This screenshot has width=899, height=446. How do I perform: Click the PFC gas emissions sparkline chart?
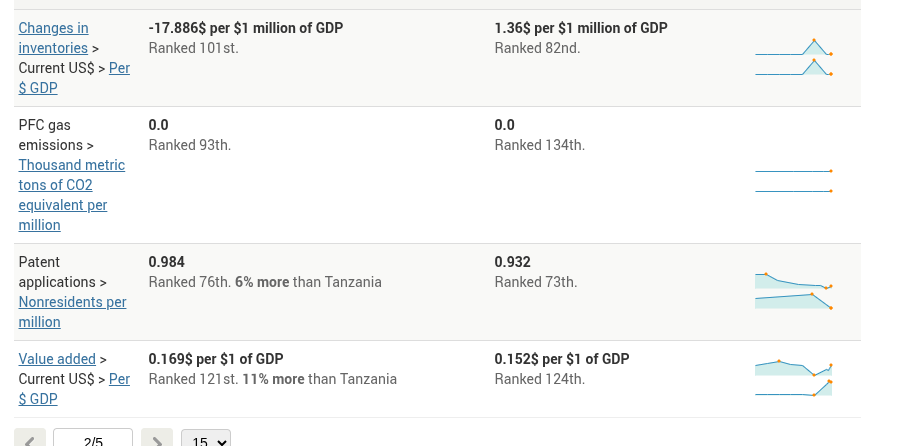794,181
